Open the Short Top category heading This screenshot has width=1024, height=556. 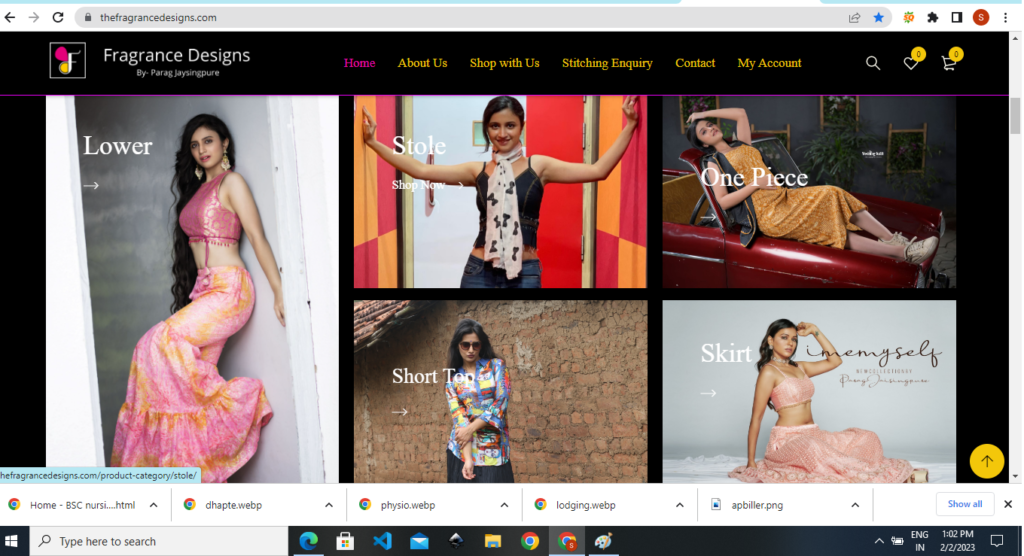(x=433, y=376)
